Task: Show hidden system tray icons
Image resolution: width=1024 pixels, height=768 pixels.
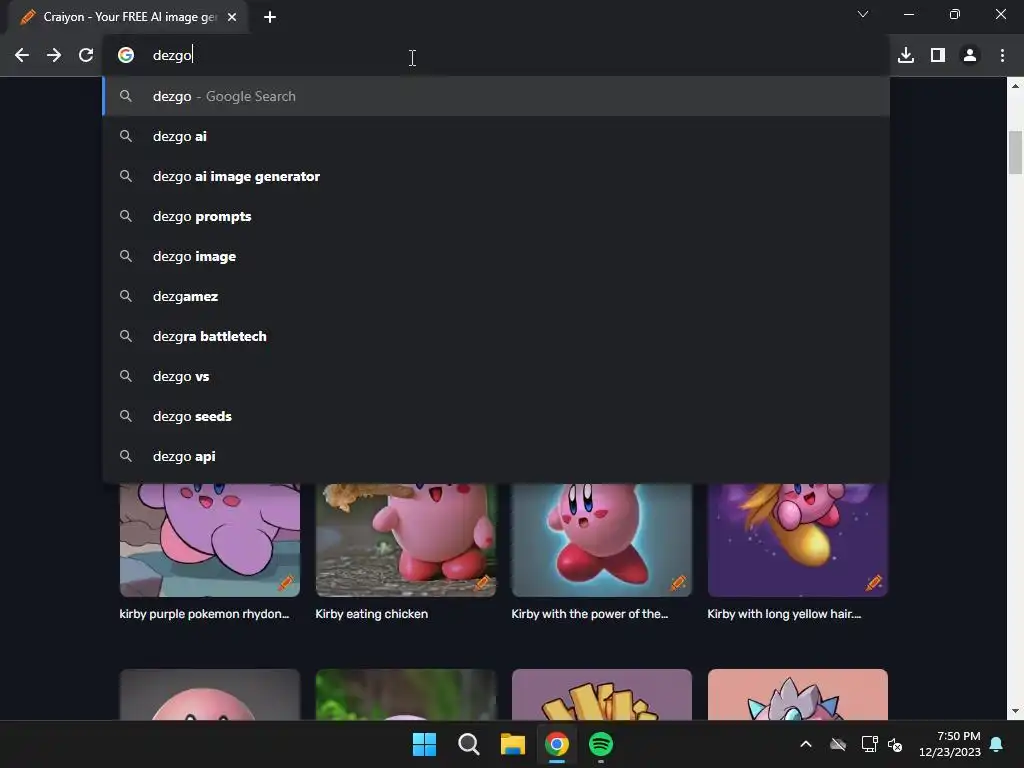Action: [x=806, y=744]
